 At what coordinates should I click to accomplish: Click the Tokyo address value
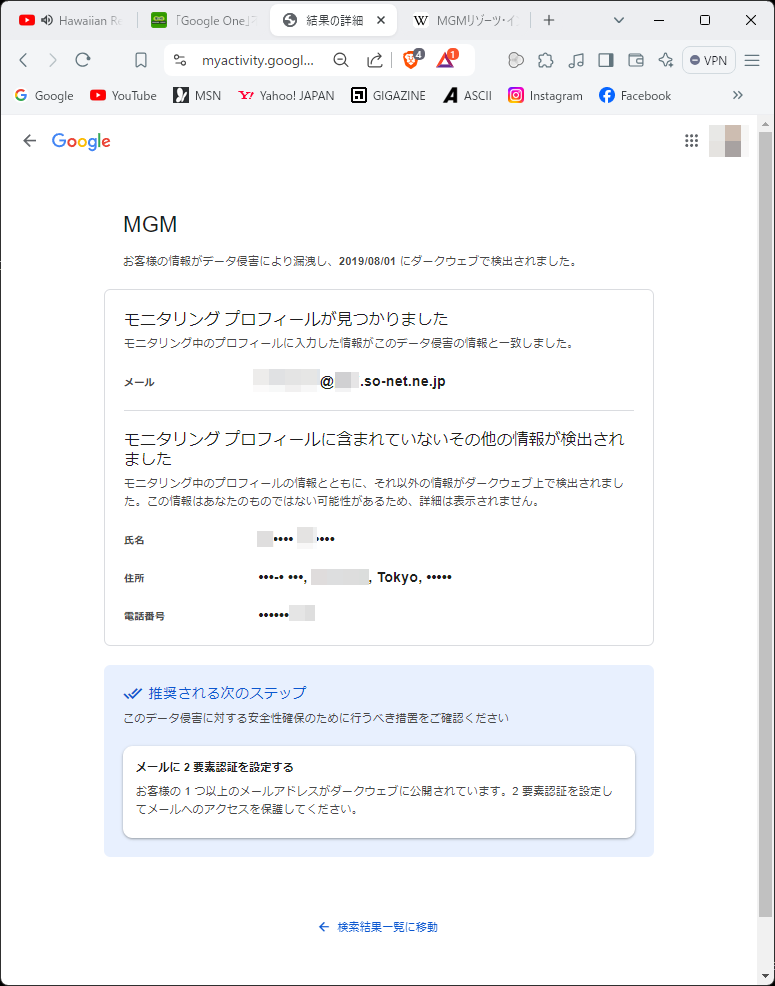coord(355,577)
